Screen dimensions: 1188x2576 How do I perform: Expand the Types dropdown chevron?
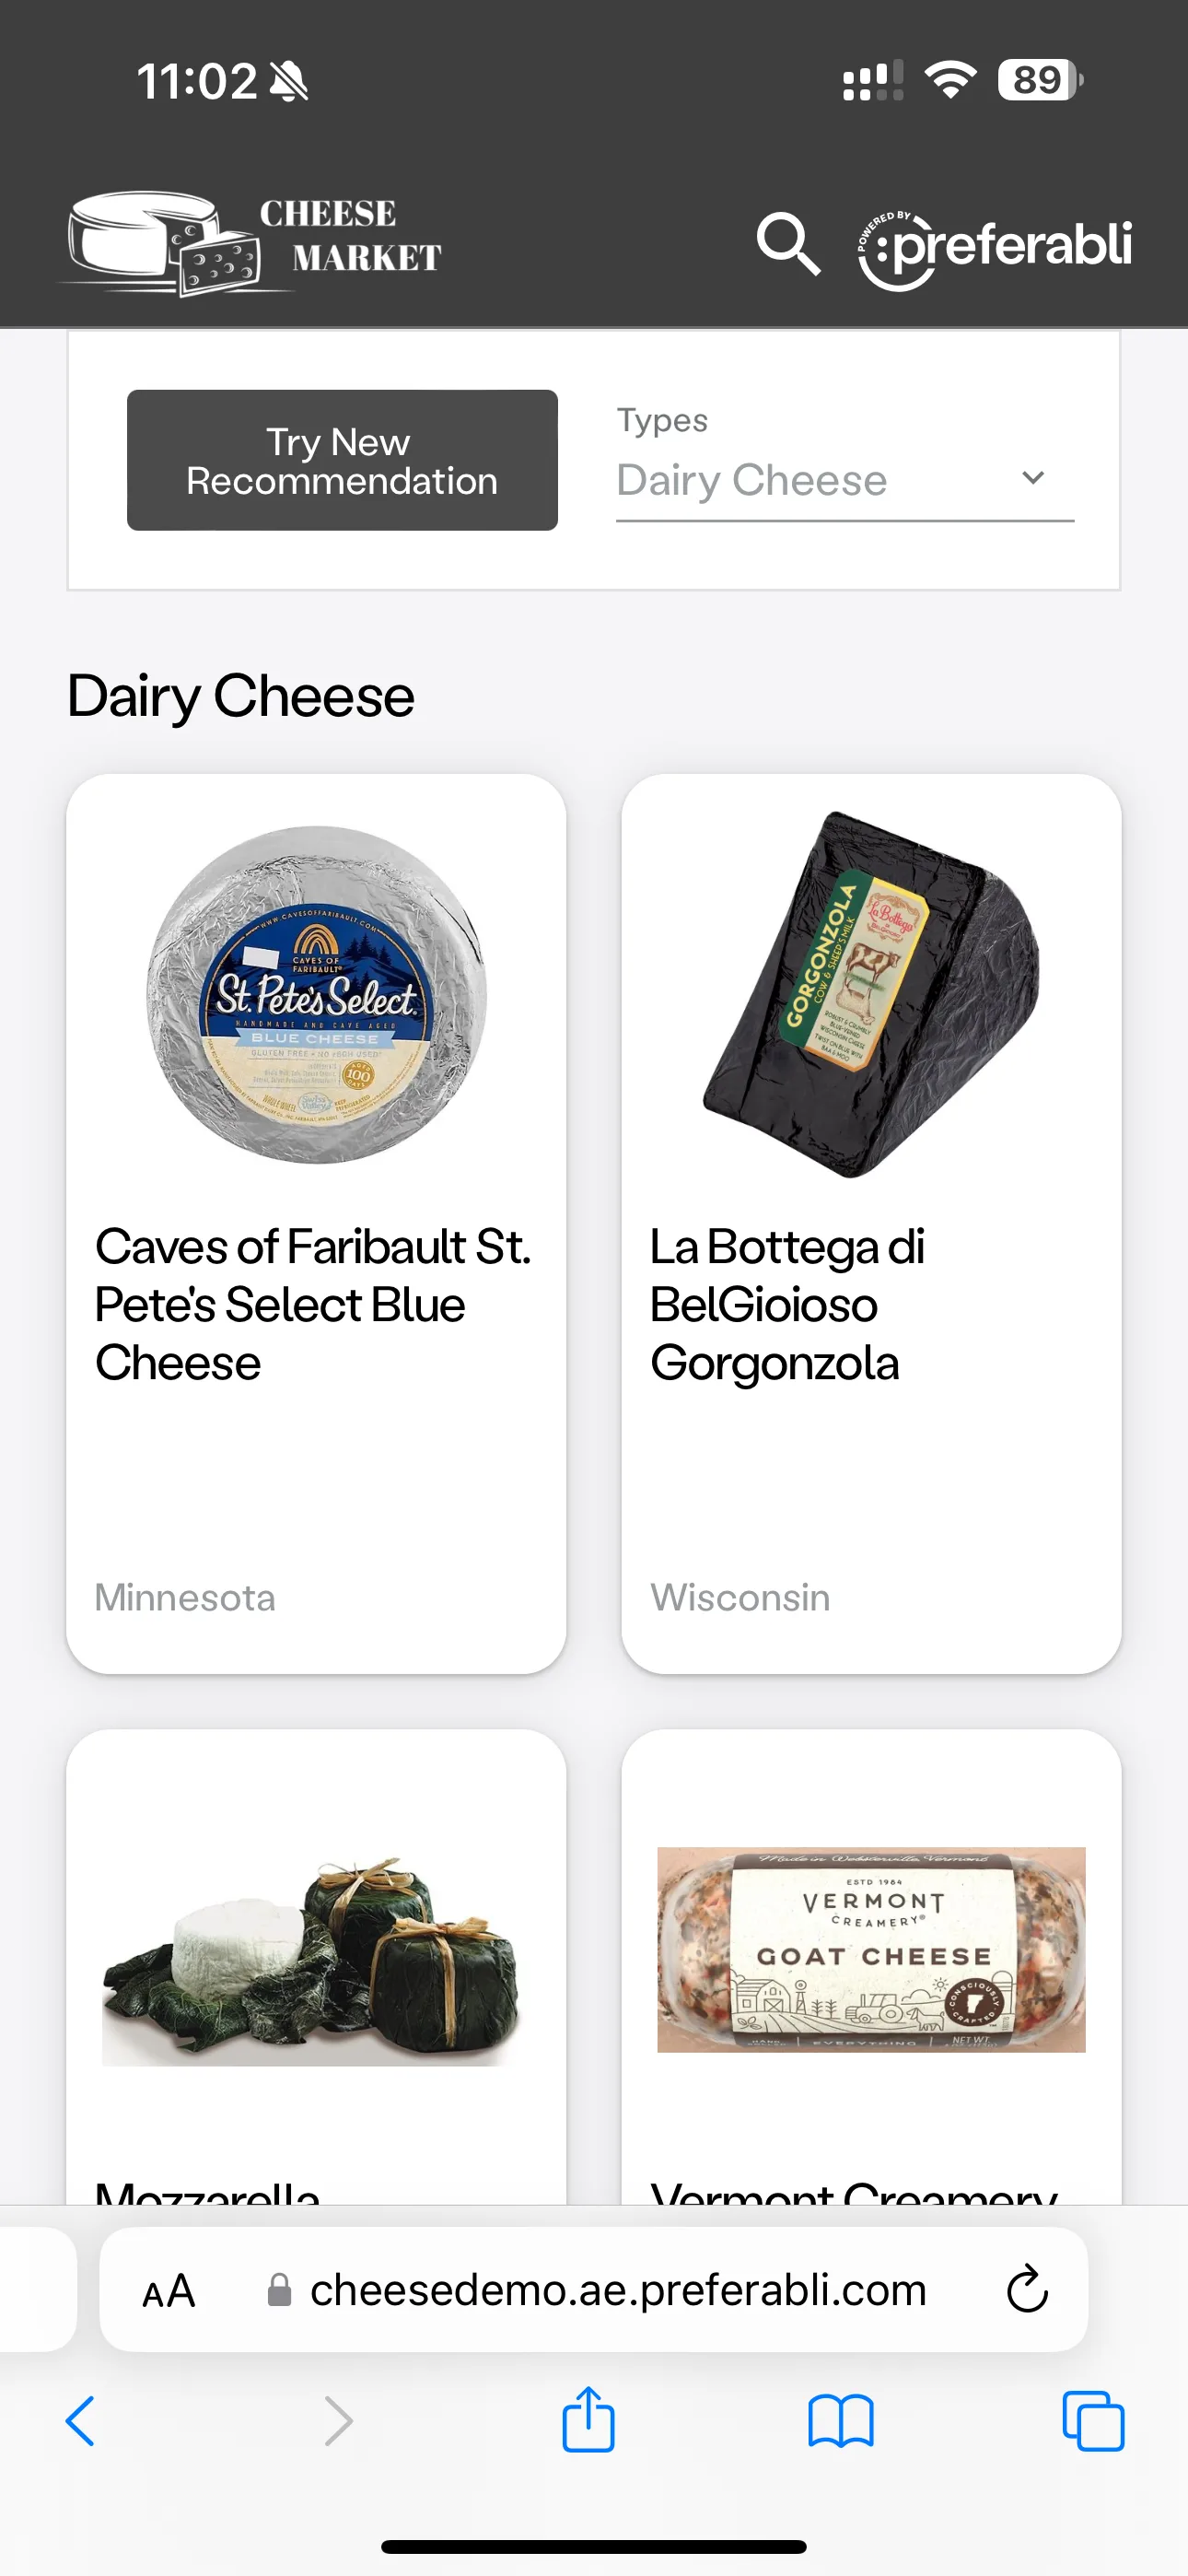(x=1033, y=478)
